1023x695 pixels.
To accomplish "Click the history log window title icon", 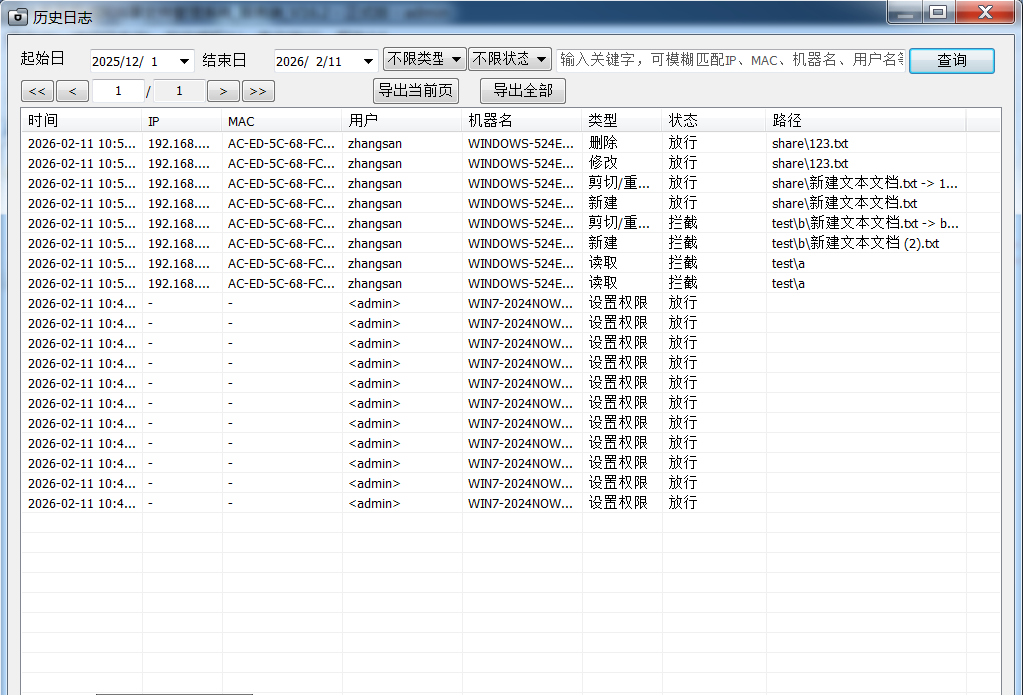I will coord(18,16).
